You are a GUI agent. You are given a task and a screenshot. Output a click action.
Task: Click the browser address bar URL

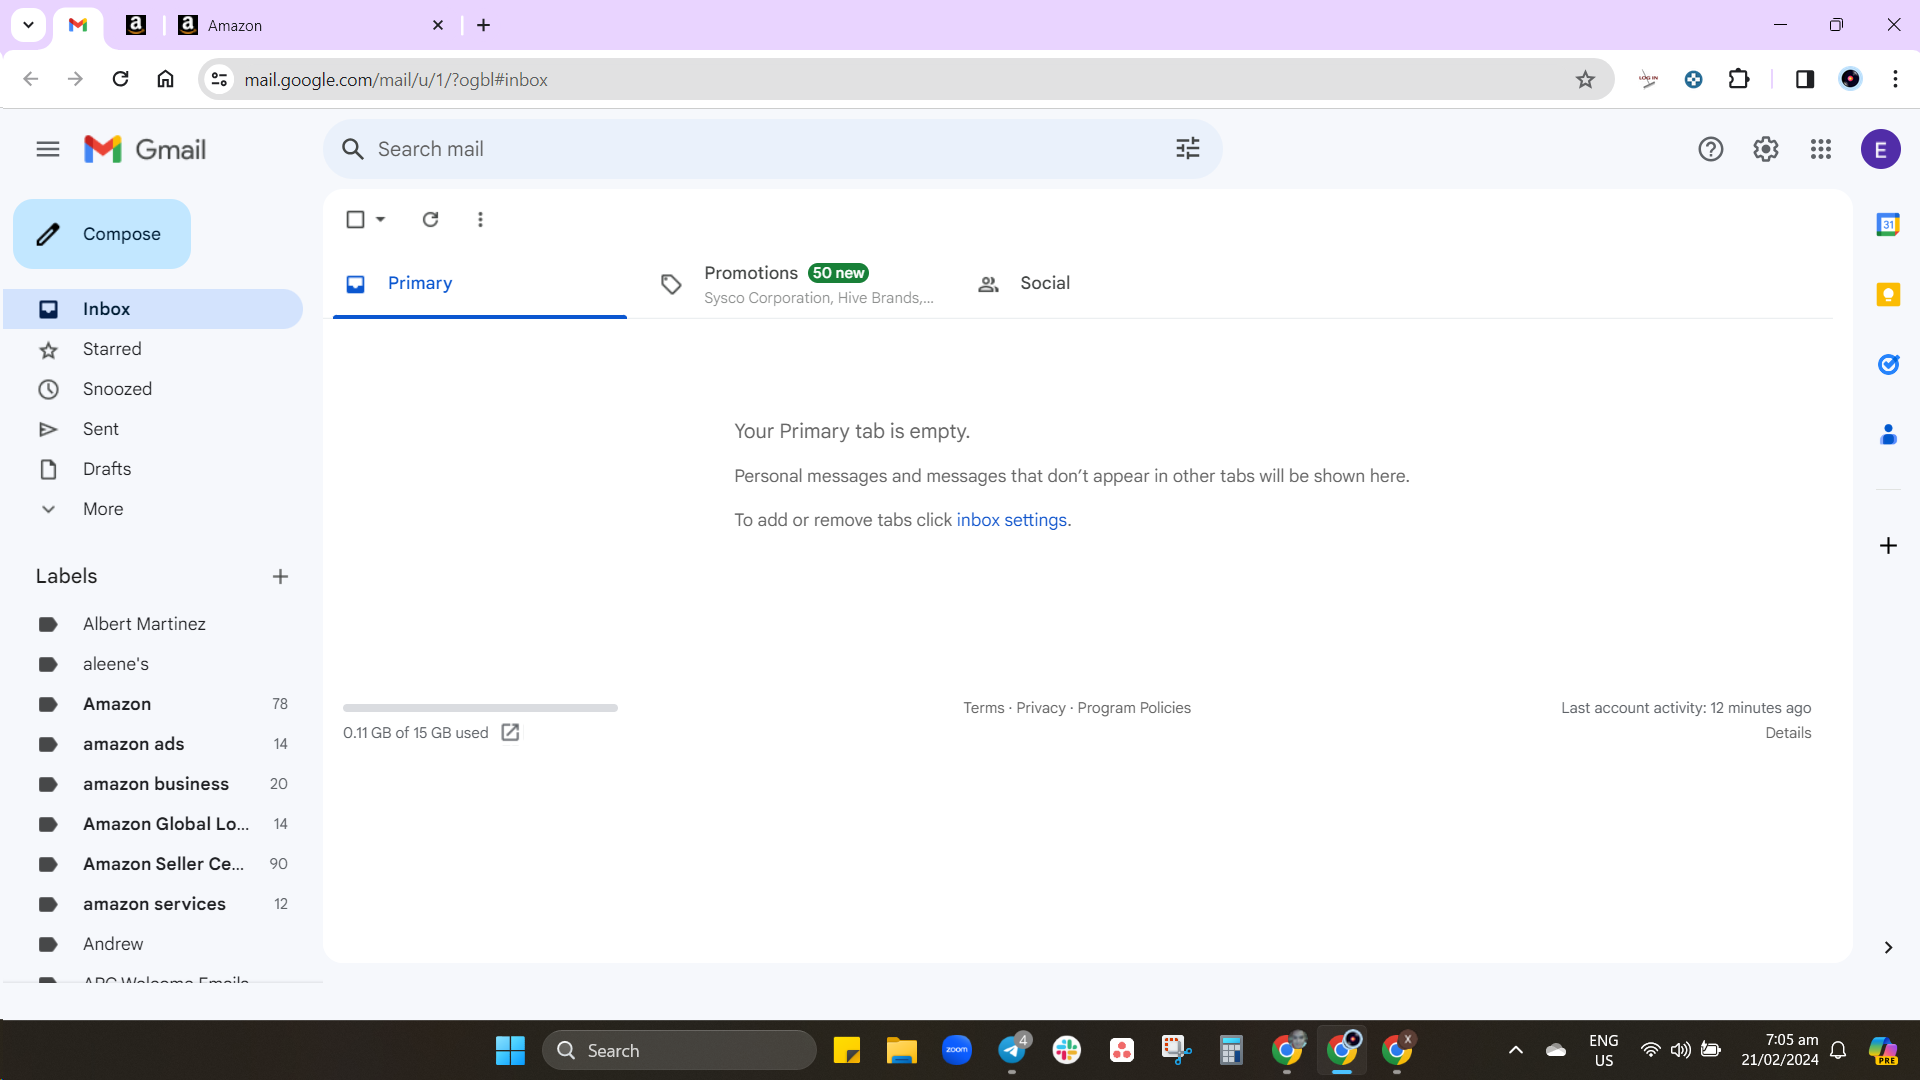point(396,80)
